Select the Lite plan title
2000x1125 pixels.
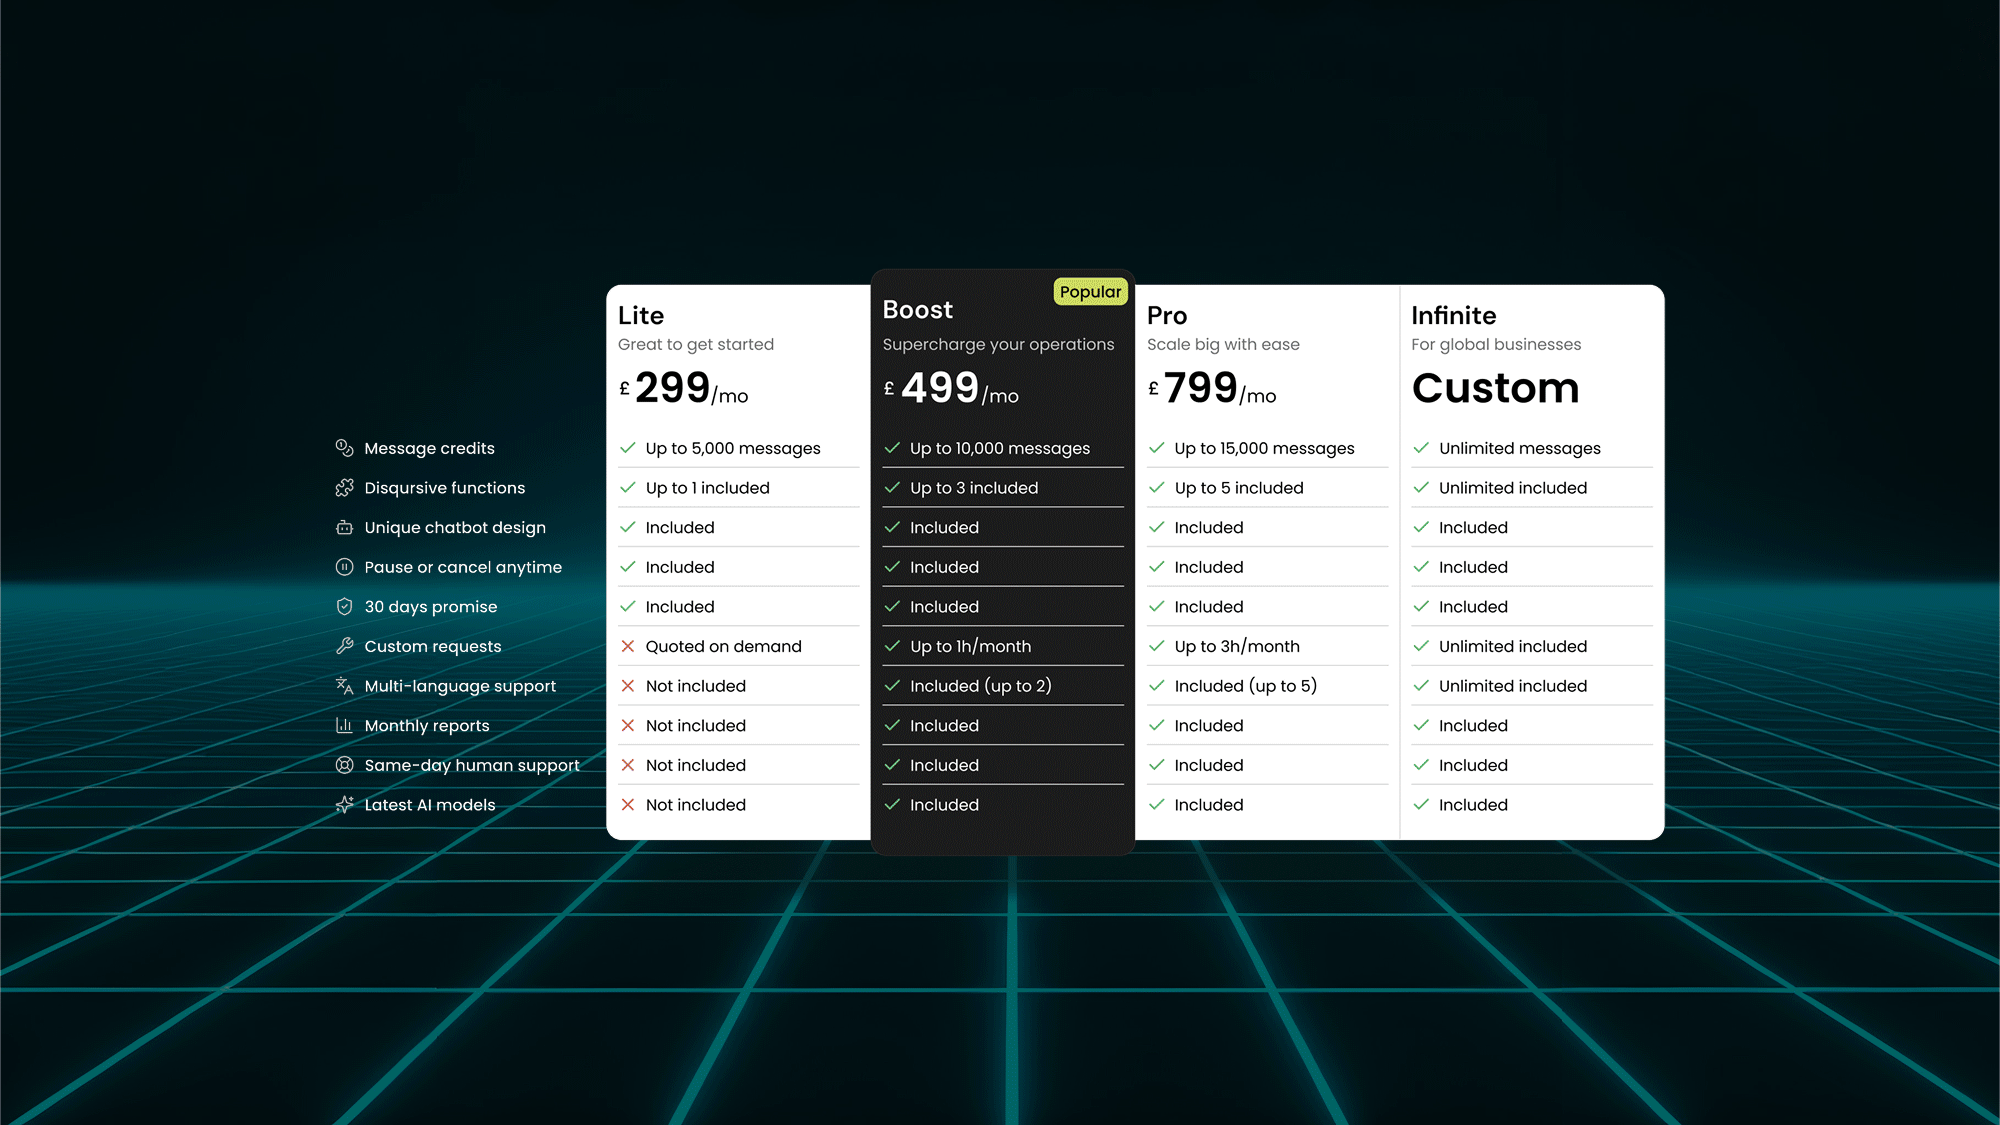click(641, 316)
